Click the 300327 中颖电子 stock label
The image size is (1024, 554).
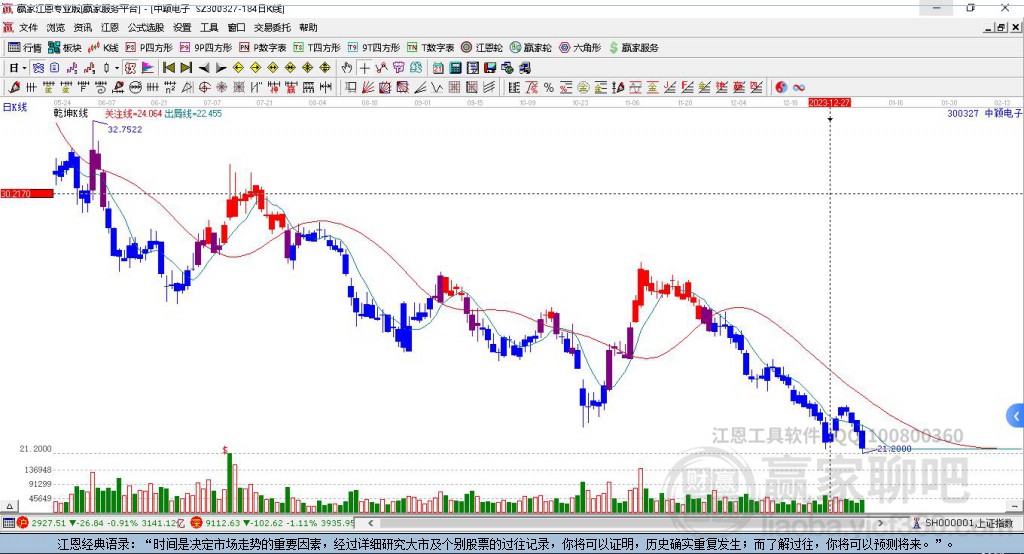point(984,114)
